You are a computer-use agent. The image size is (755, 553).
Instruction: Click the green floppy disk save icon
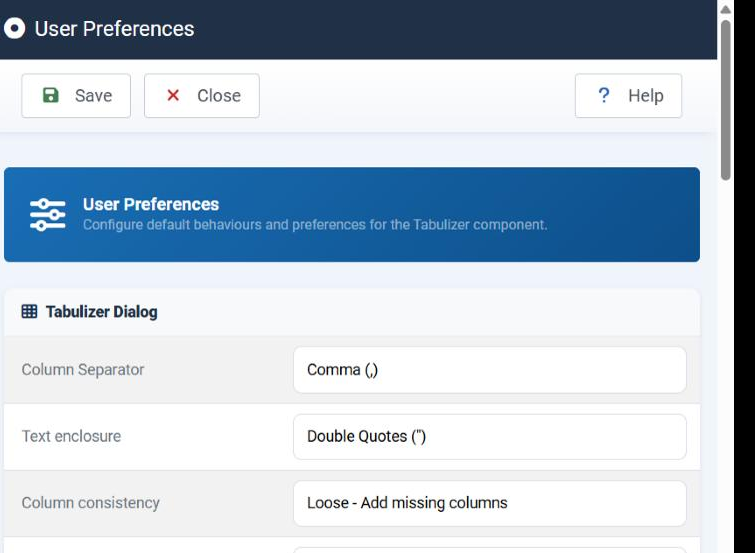click(x=51, y=95)
